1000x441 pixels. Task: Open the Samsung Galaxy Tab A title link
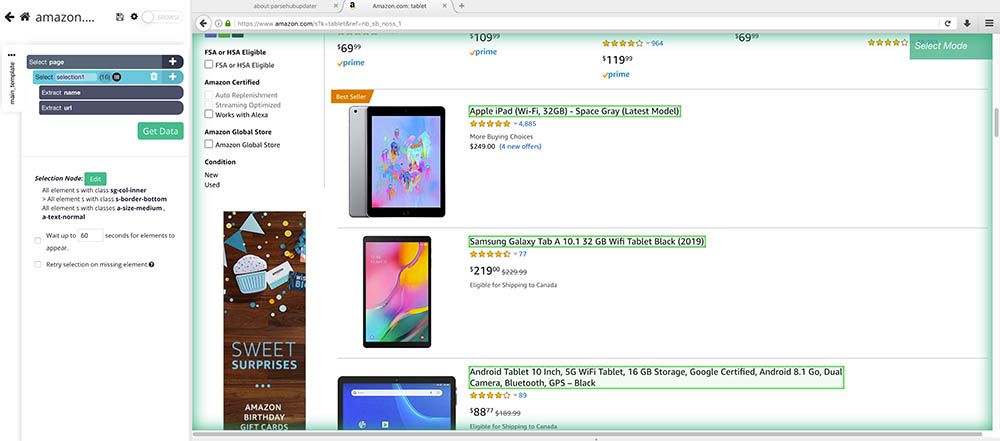point(587,242)
